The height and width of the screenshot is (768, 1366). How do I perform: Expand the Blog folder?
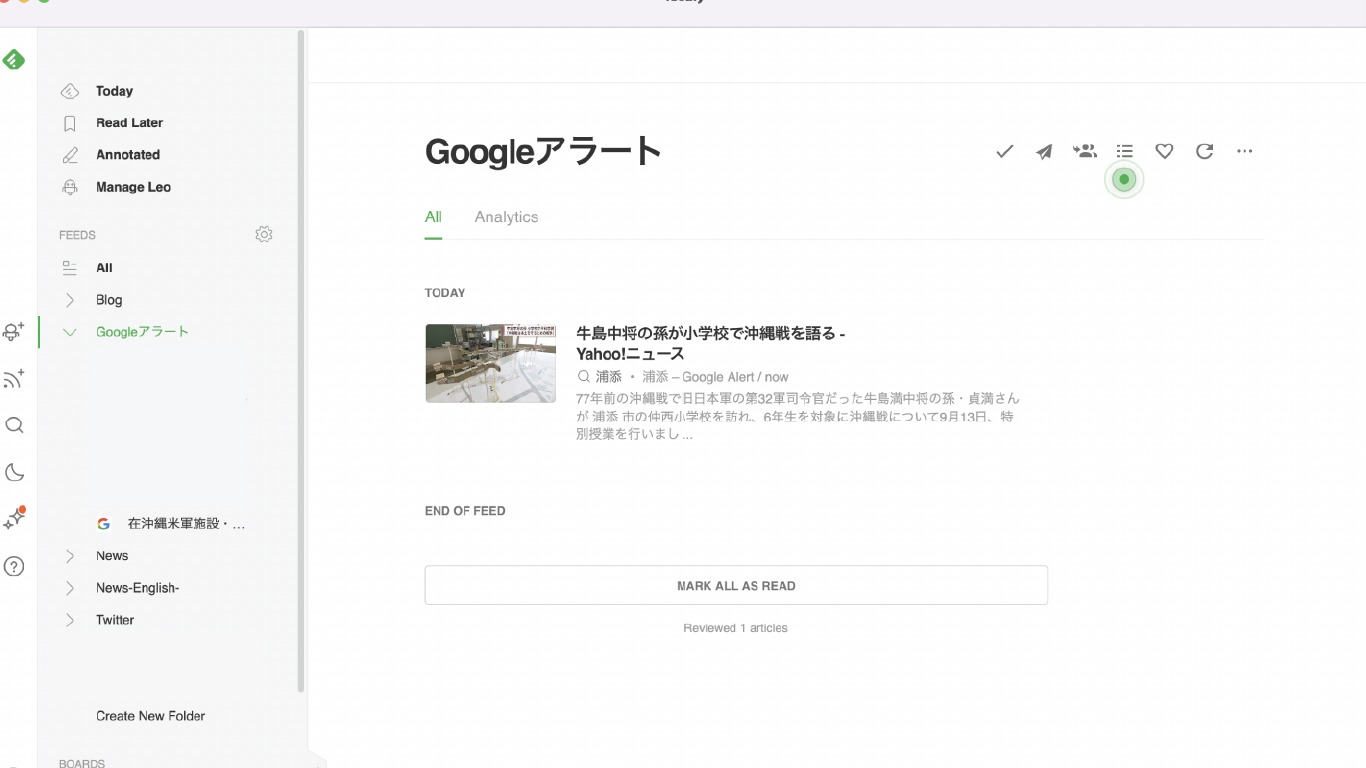[70, 300]
